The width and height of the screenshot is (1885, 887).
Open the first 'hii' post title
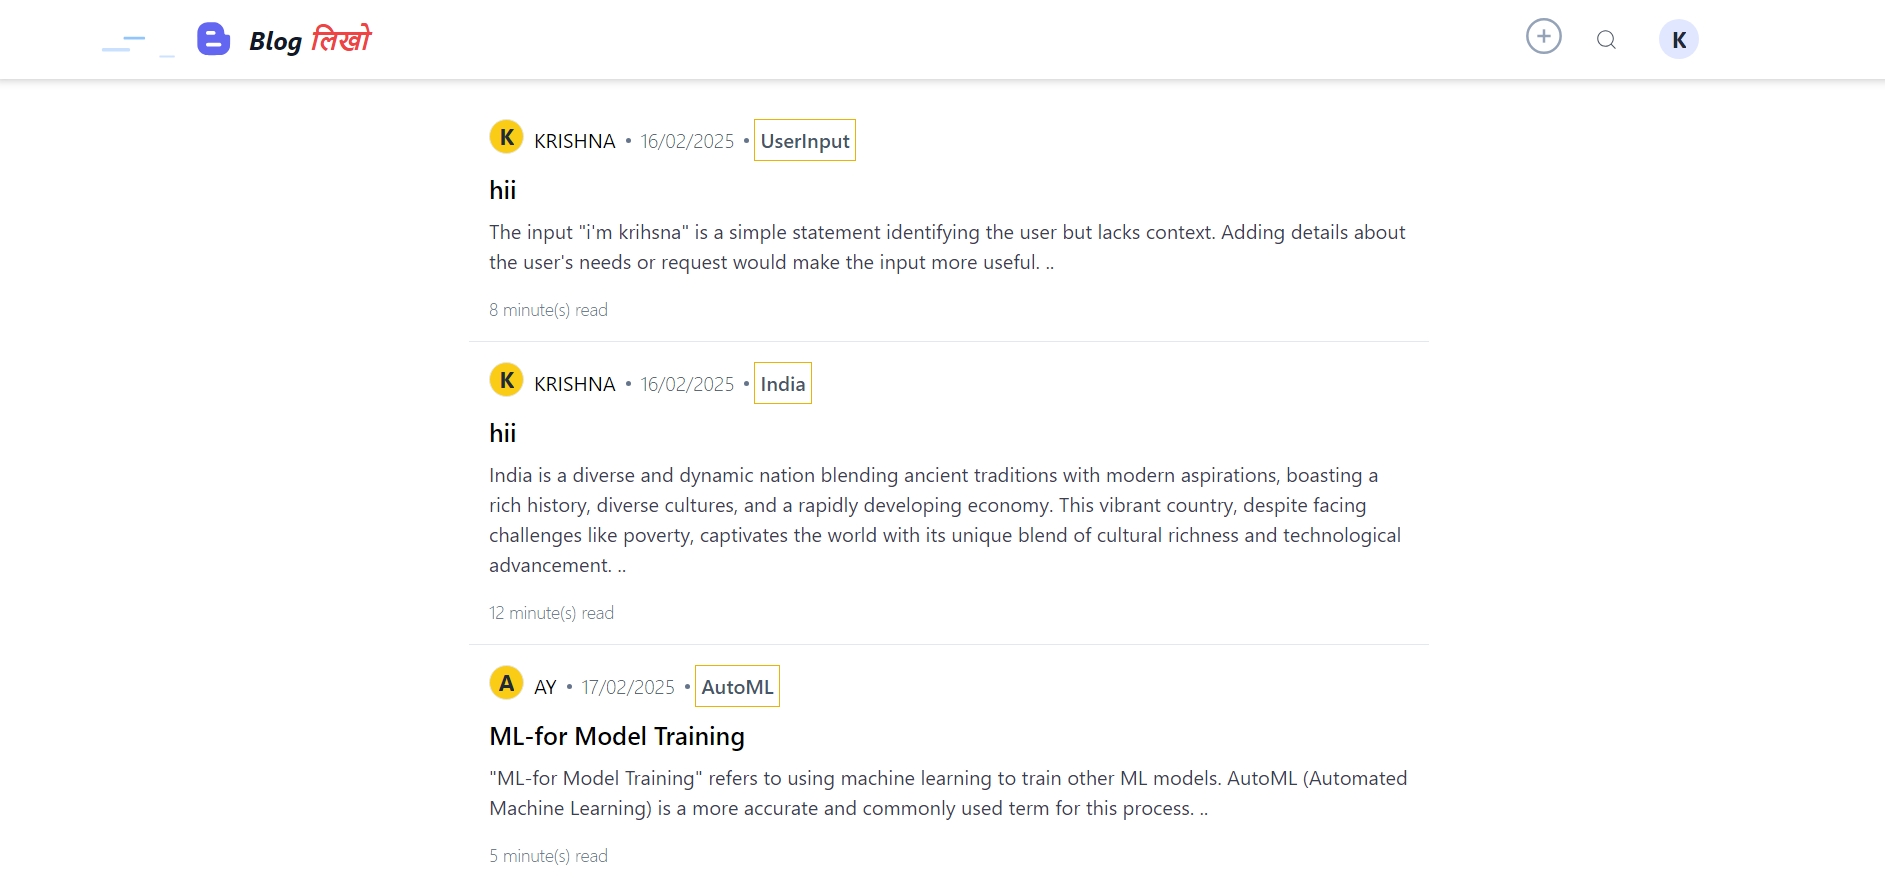coord(503,190)
